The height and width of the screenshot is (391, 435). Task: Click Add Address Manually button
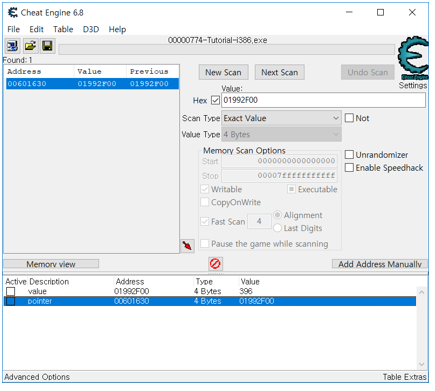click(380, 264)
